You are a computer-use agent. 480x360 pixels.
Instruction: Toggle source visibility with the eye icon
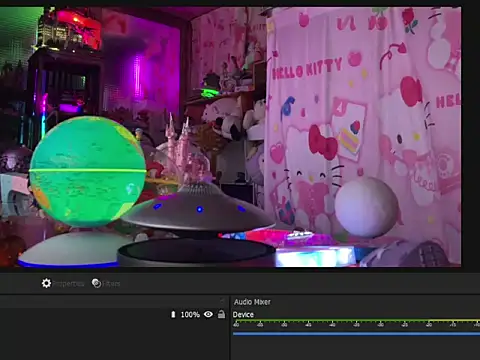tap(208, 314)
